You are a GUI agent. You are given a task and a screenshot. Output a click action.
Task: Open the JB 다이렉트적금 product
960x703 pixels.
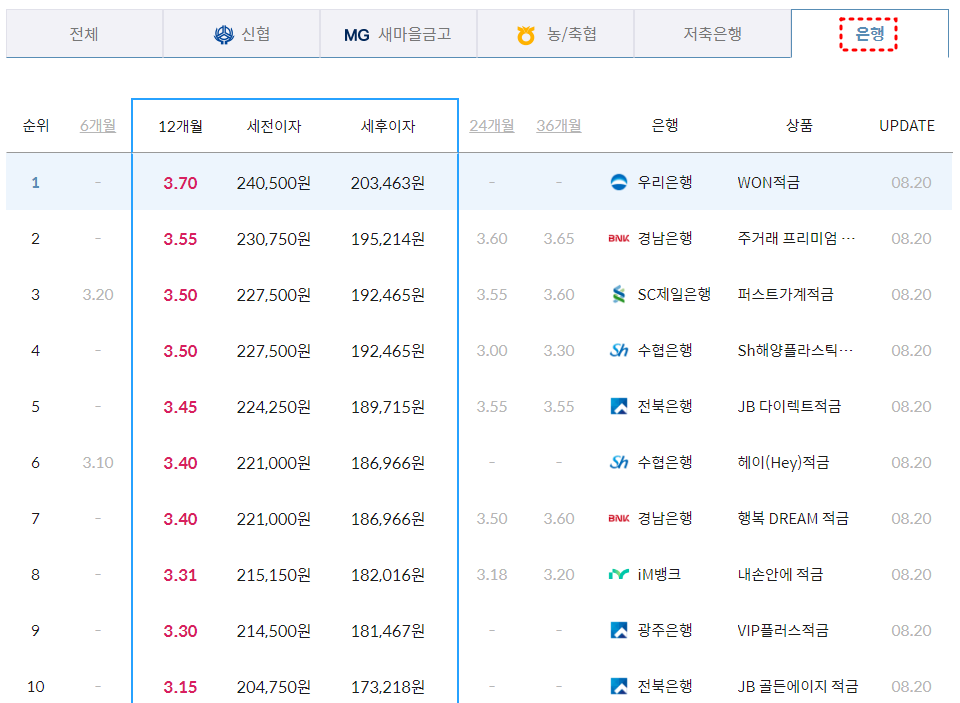[x=789, y=407]
